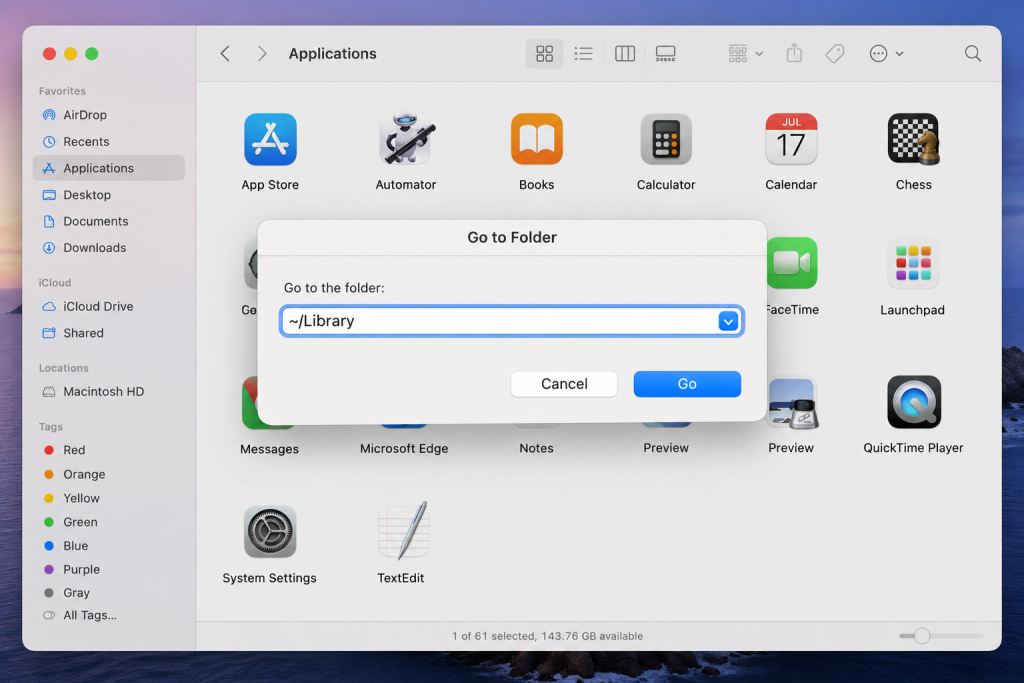Select the TextEdit app icon
The height and width of the screenshot is (683, 1024).
[x=403, y=530]
